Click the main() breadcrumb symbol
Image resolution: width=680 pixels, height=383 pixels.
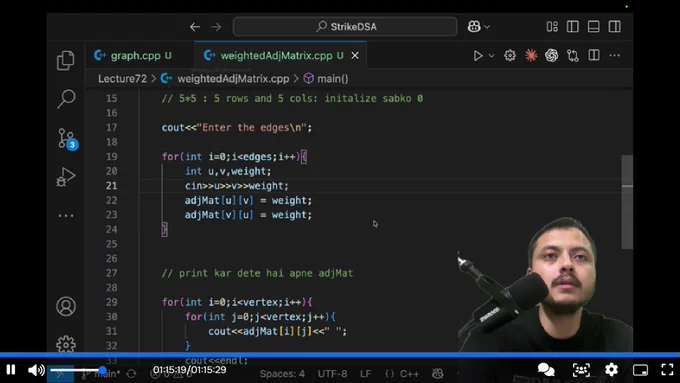click(x=333, y=79)
